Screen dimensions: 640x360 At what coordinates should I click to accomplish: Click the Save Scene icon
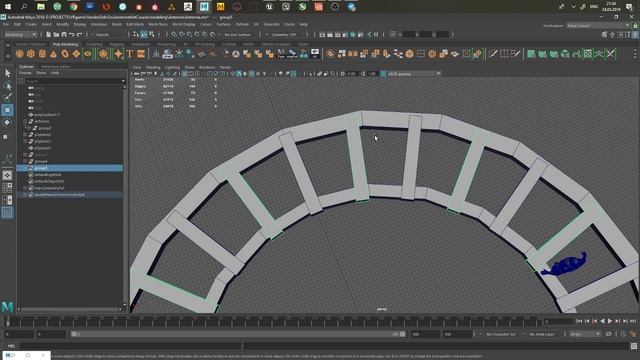(64, 35)
